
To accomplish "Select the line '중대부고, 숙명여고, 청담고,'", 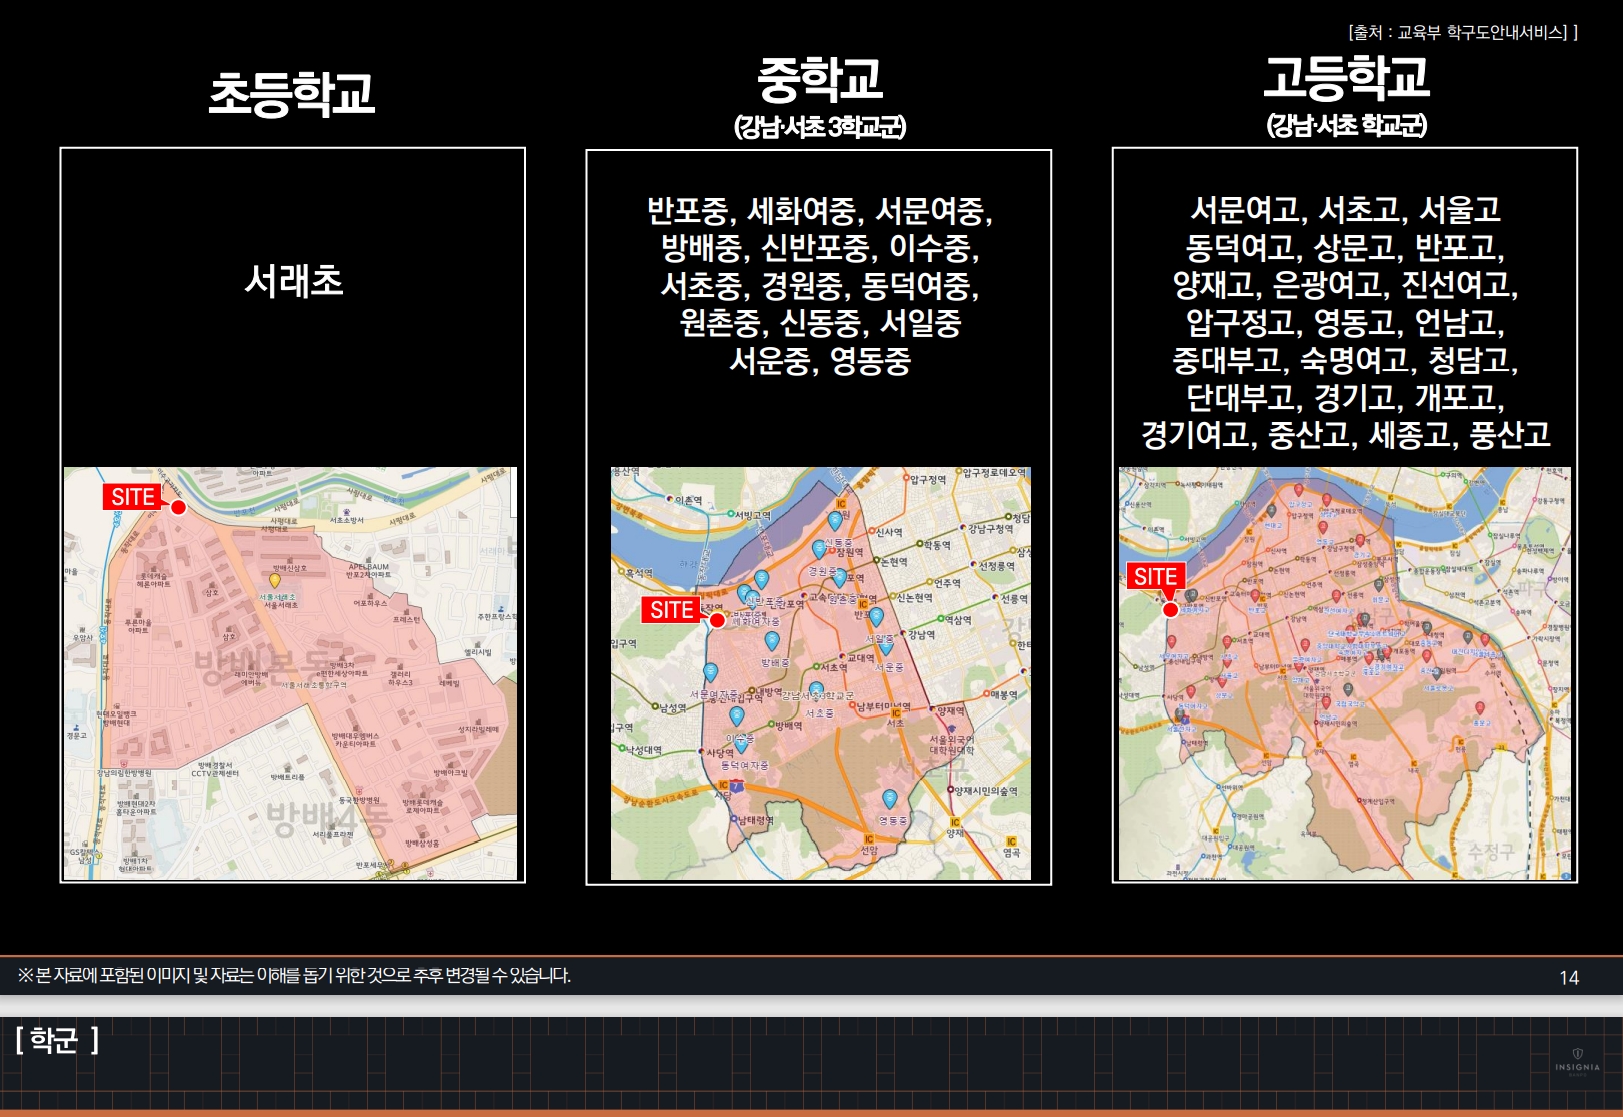I will click(x=1345, y=359).
